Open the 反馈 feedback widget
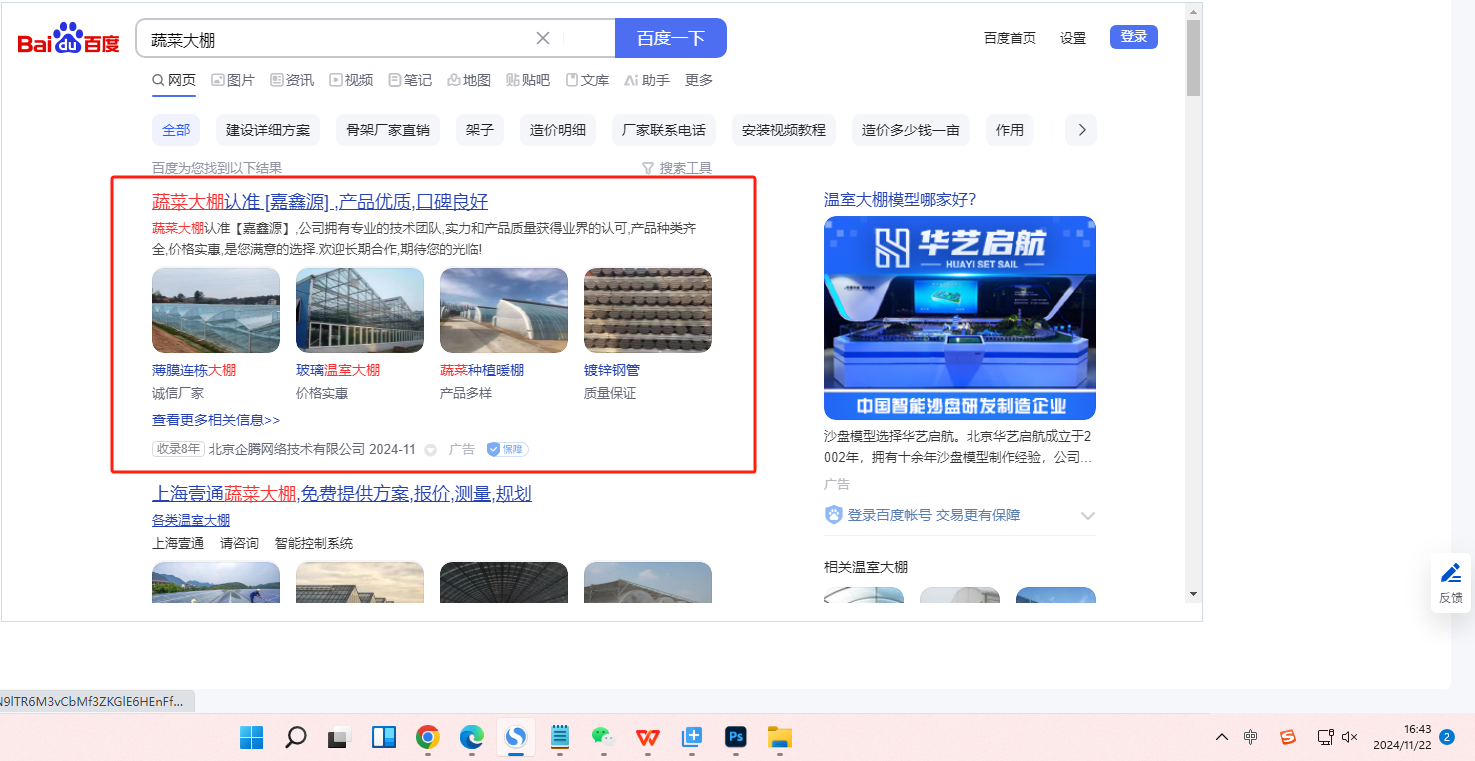Screen dimensions: 1475x761 (1451, 583)
